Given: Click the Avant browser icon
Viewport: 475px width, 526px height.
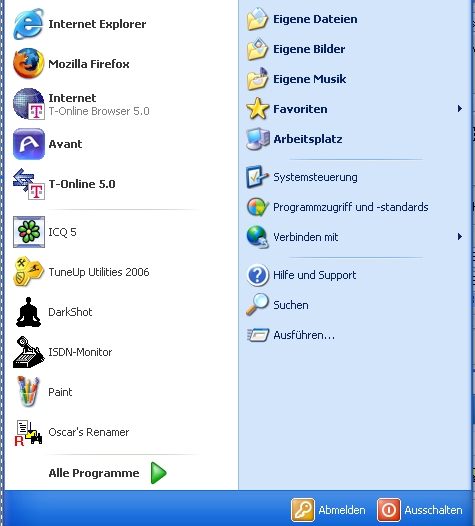Looking at the screenshot, I should click(29, 144).
